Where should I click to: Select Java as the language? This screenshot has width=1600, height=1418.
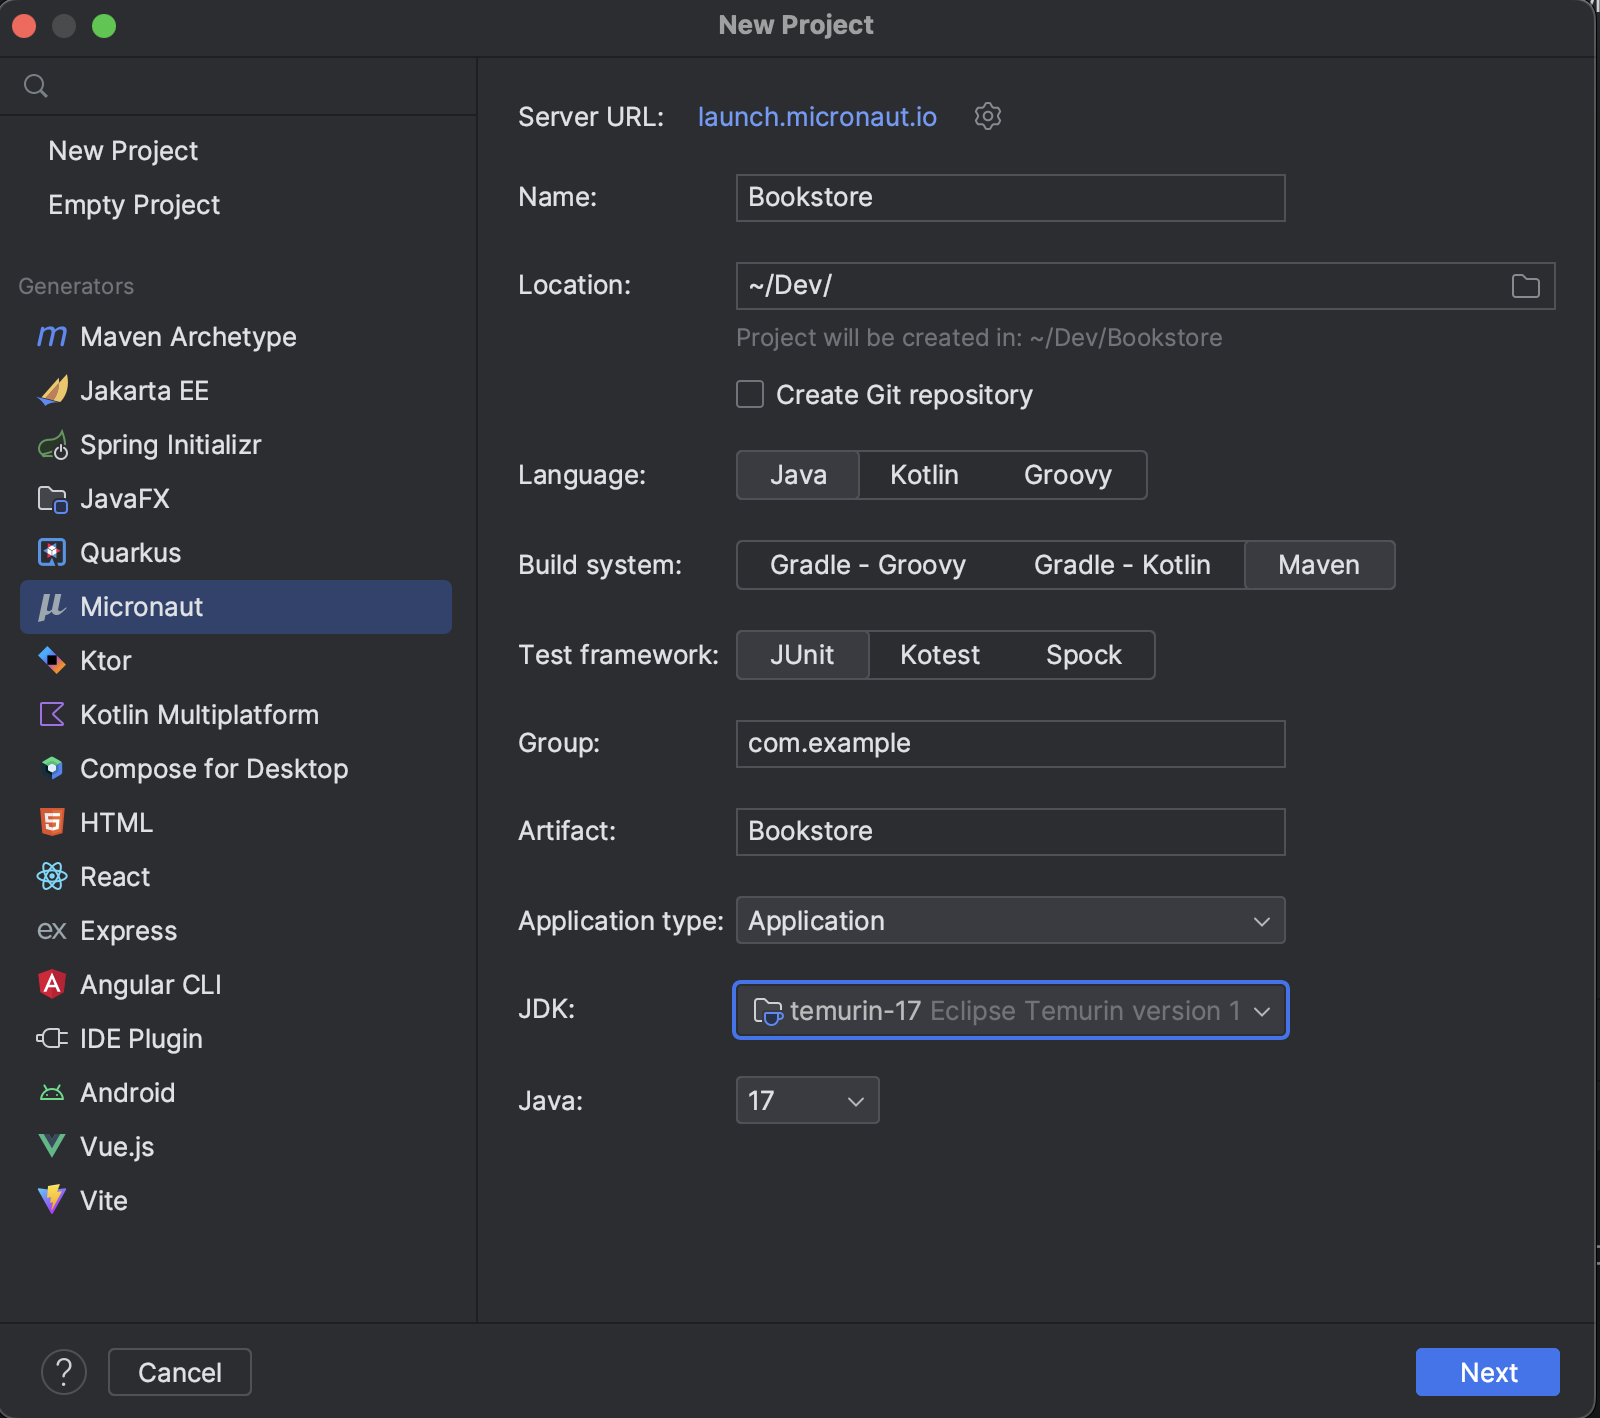[798, 475]
